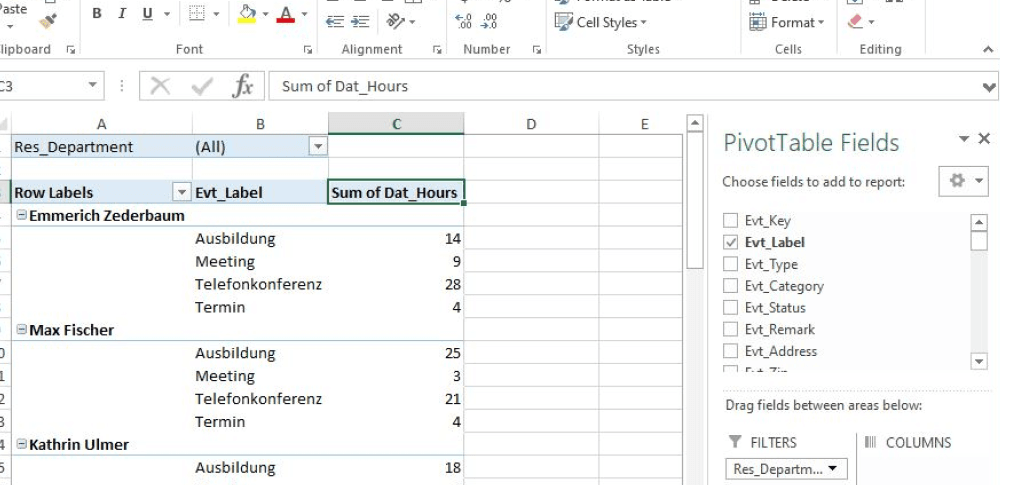Confirm the formula bar entry
Viewport: 1009px width, 485px height.
(202, 86)
